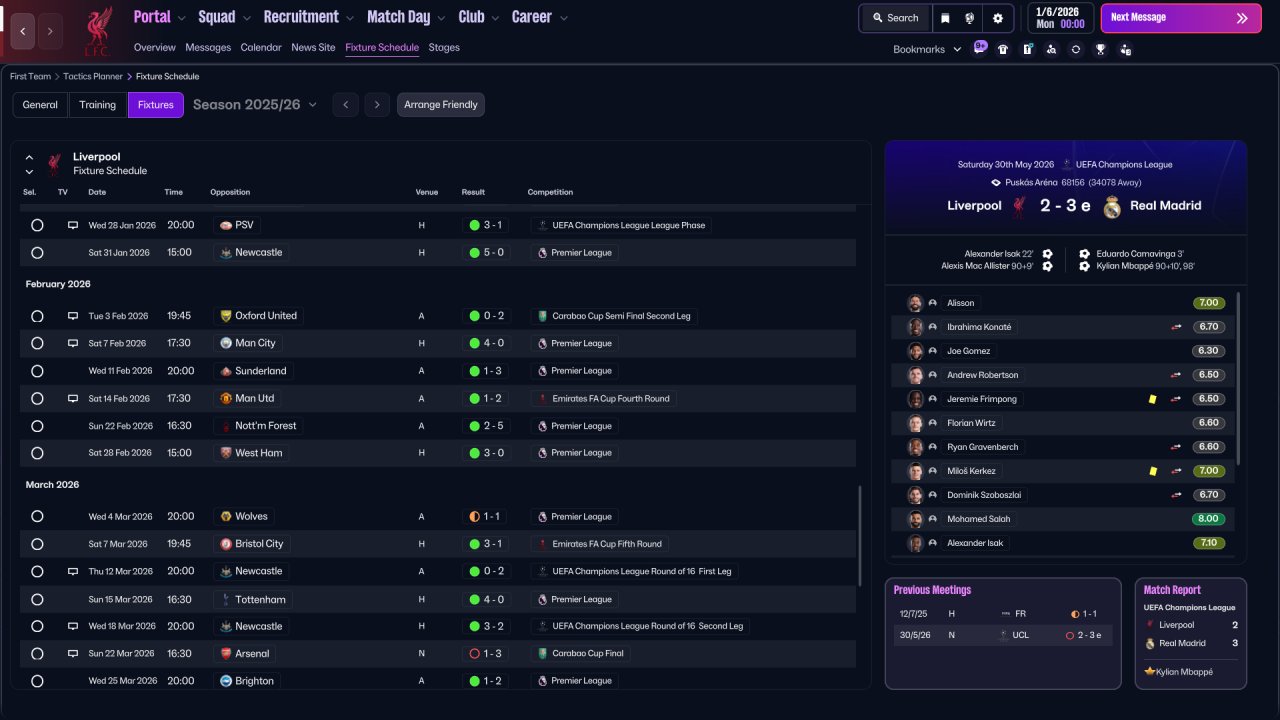Screen dimensions: 1280x720
Task: Click the TV icon on the PSV row
Action: point(73,225)
